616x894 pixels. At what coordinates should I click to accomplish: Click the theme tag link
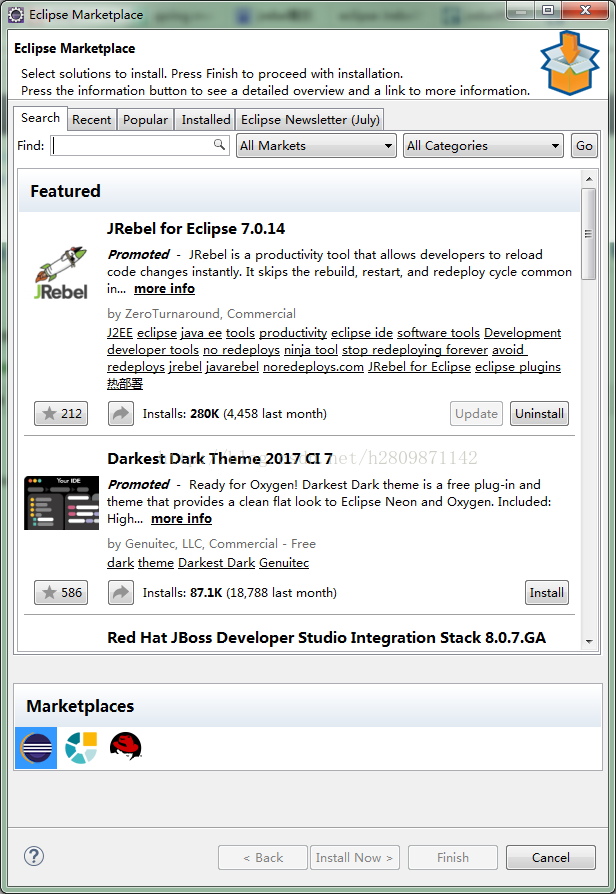pyautogui.click(x=156, y=562)
